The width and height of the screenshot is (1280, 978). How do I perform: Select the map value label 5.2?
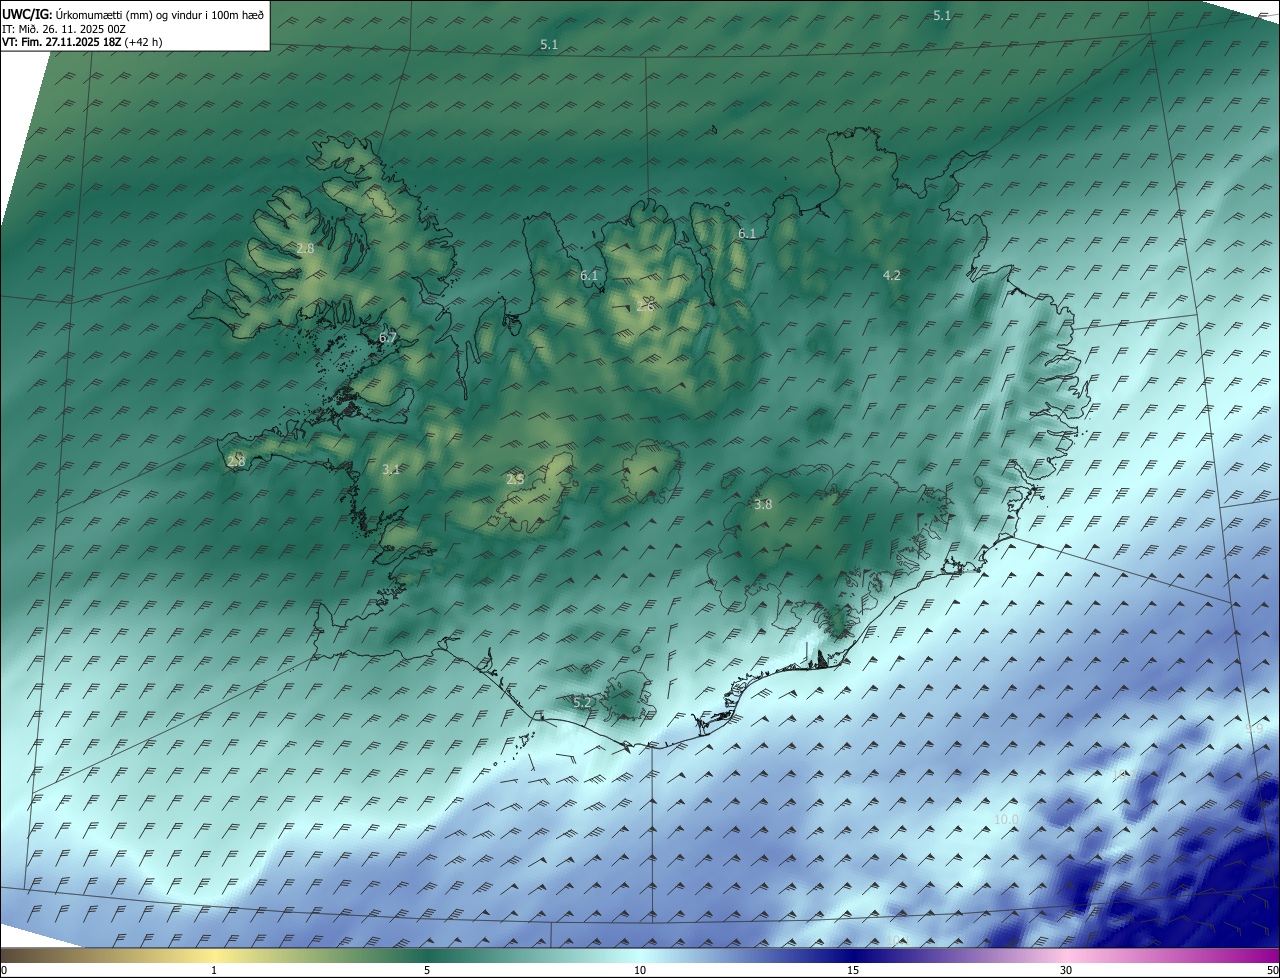[x=583, y=703]
